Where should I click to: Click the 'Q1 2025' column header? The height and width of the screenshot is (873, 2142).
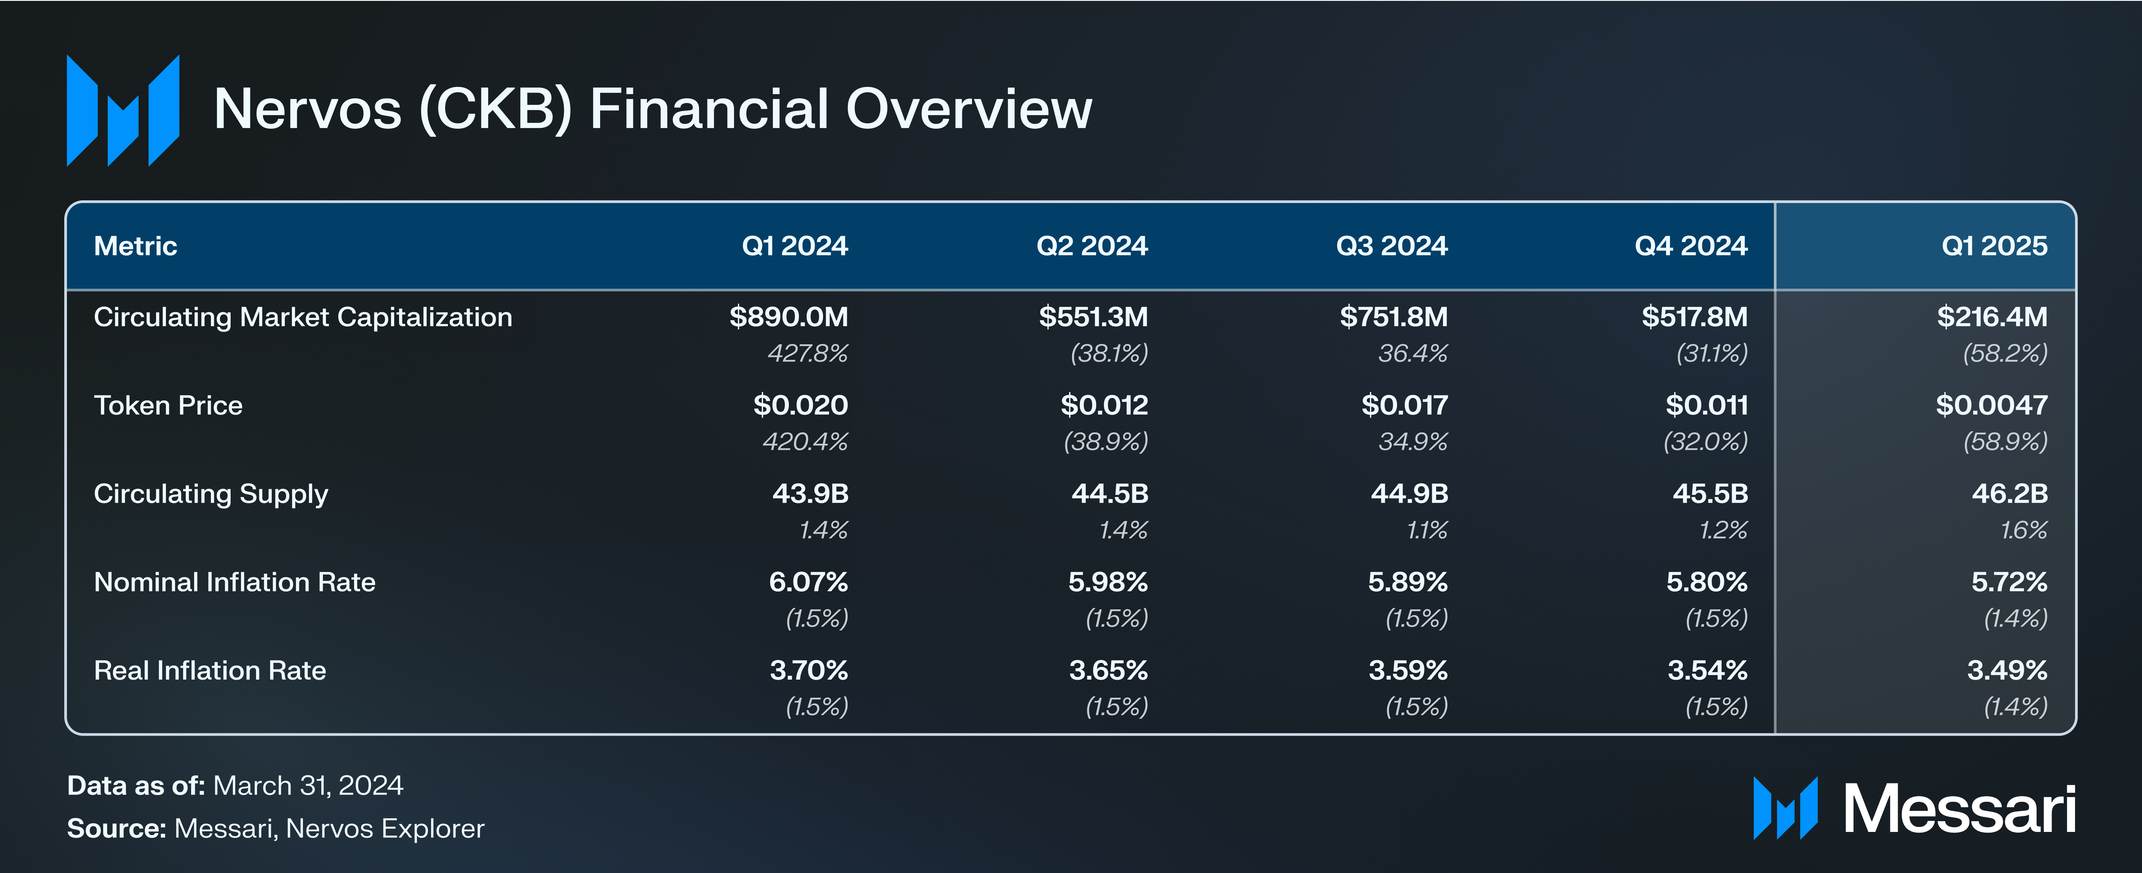click(1995, 246)
